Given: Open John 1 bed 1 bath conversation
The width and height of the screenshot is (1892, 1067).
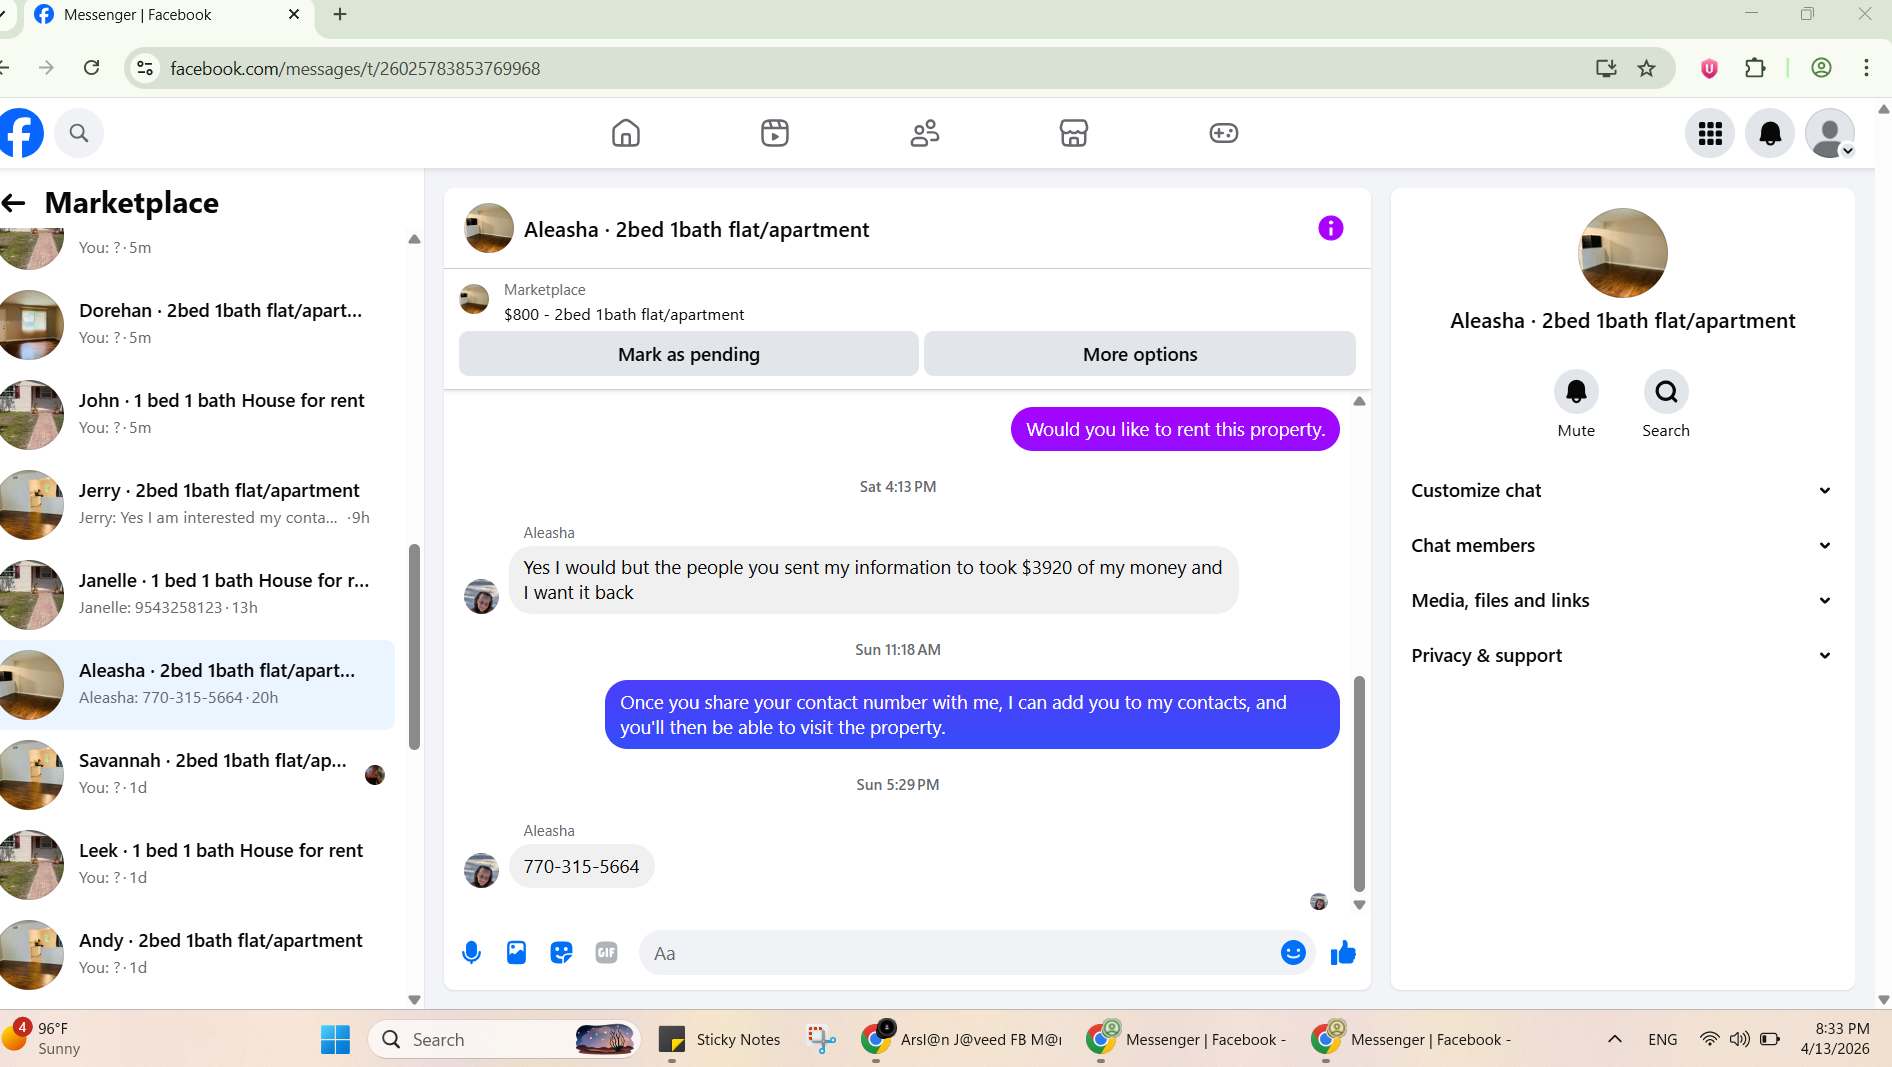Looking at the screenshot, I should tap(197, 414).
